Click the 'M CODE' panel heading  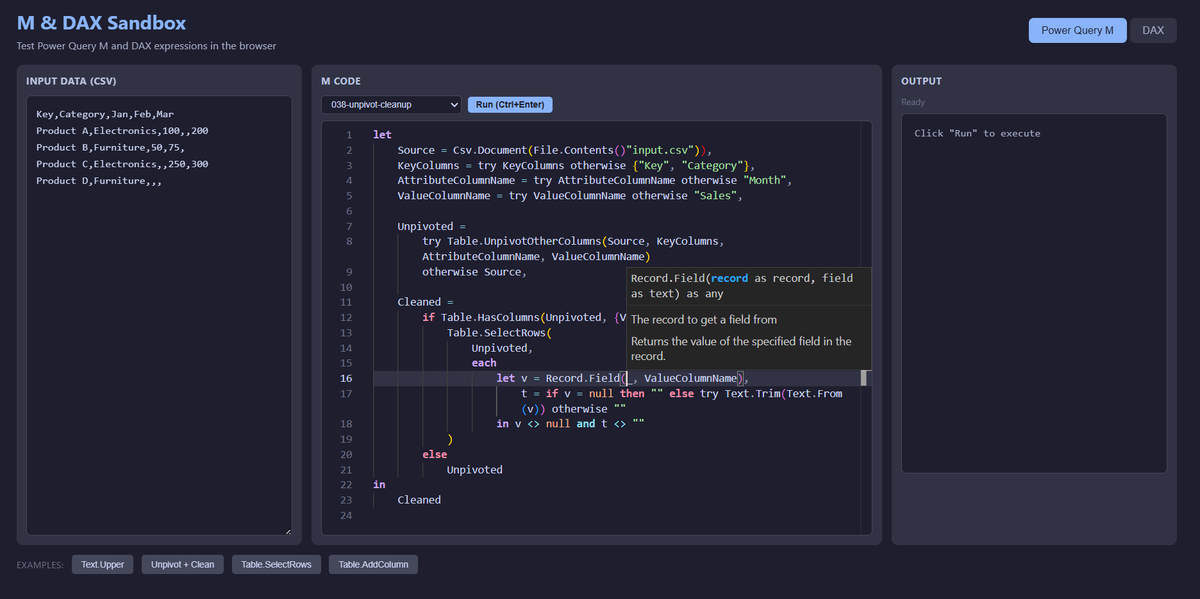point(341,81)
